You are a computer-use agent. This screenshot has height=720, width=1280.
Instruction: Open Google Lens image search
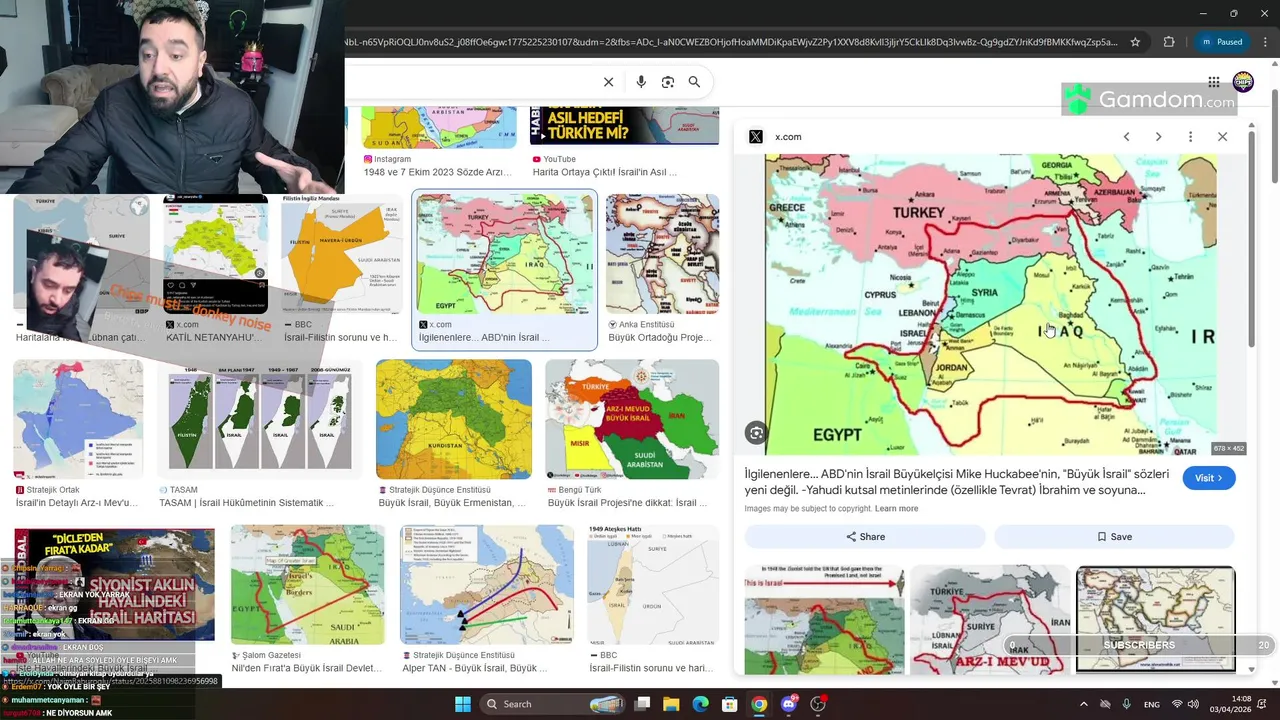coord(668,82)
